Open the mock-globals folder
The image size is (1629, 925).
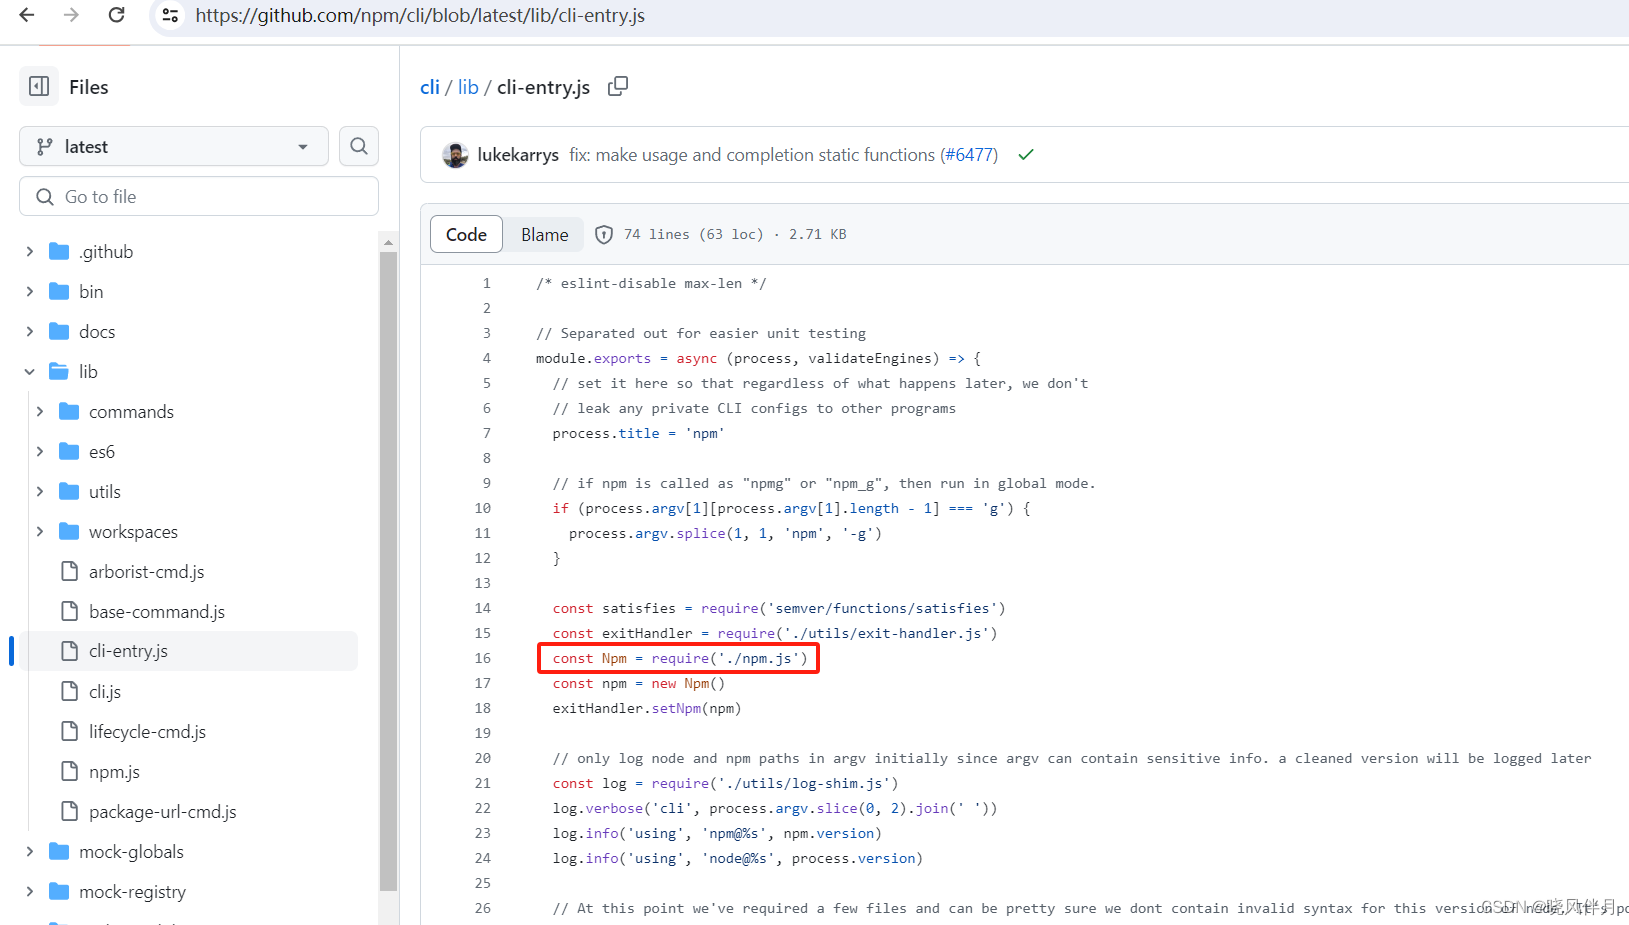[131, 852]
